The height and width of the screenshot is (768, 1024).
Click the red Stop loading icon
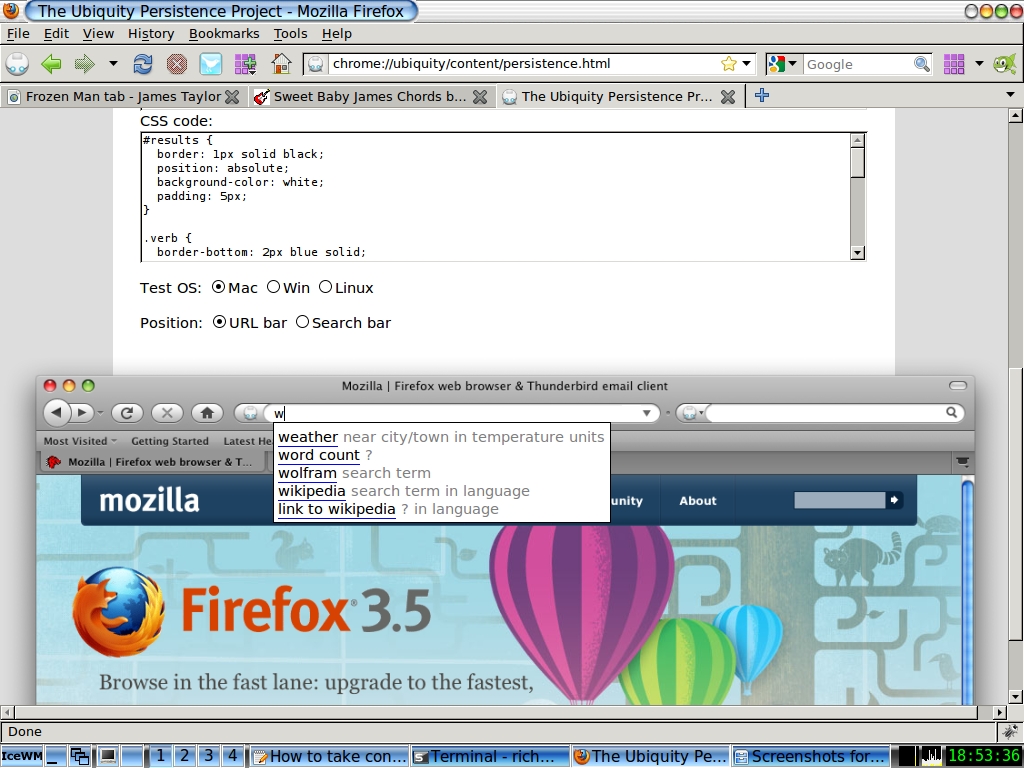[176, 64]
